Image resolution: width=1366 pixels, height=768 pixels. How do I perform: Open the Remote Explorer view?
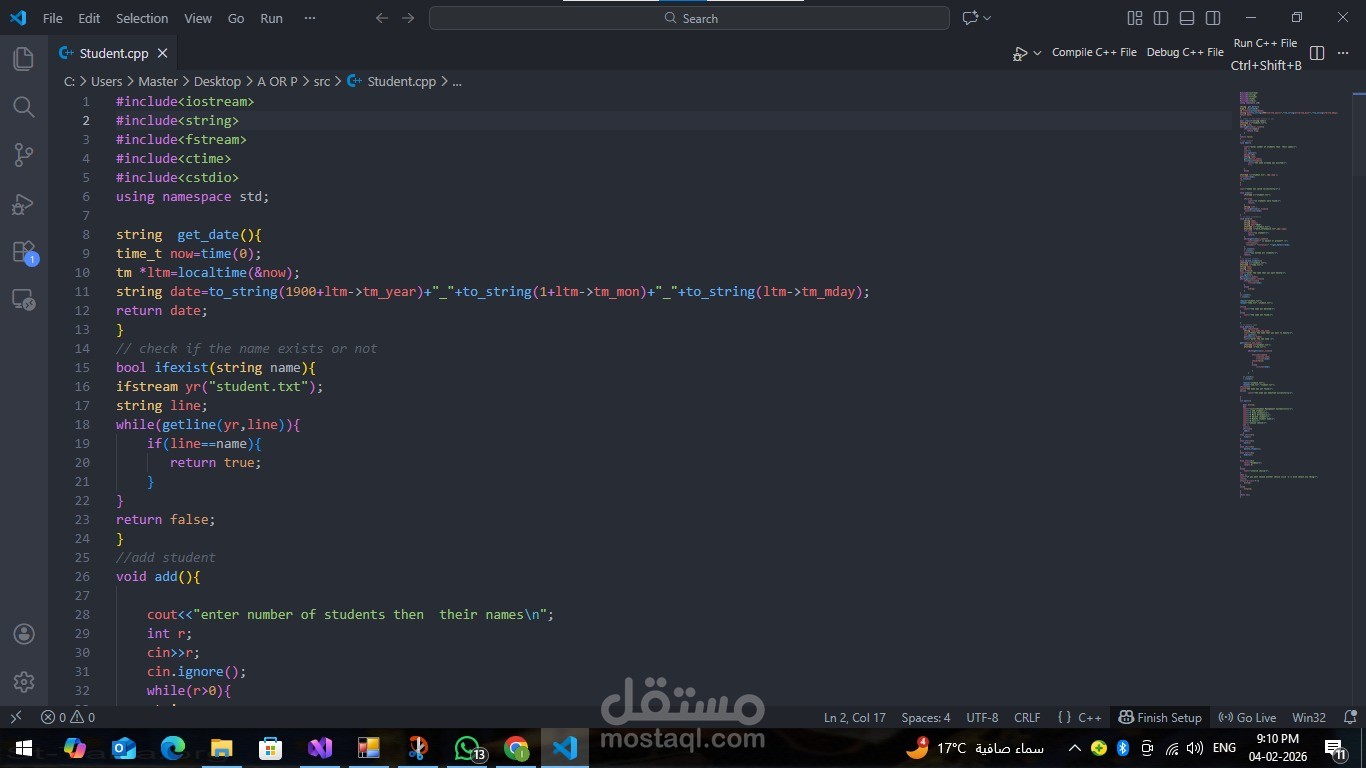point(24,300)
